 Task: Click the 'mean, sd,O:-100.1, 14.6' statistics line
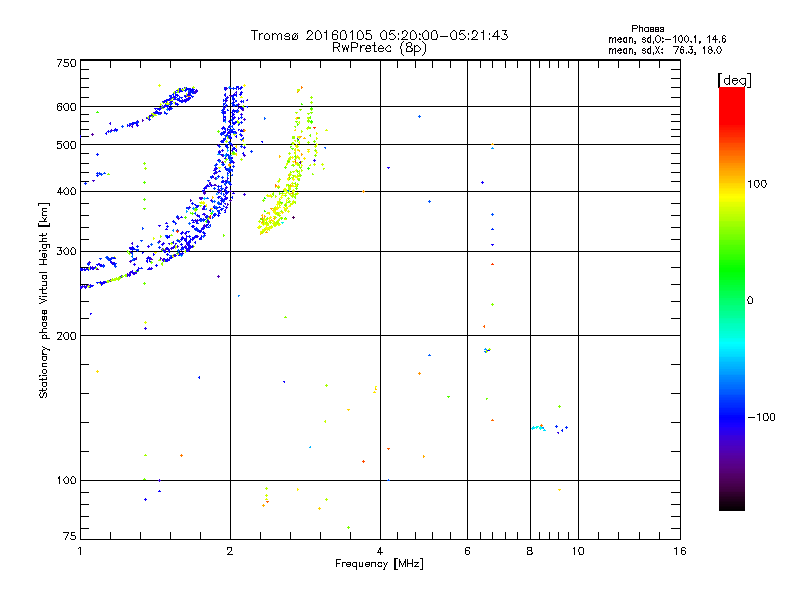(x=667, y=39)
